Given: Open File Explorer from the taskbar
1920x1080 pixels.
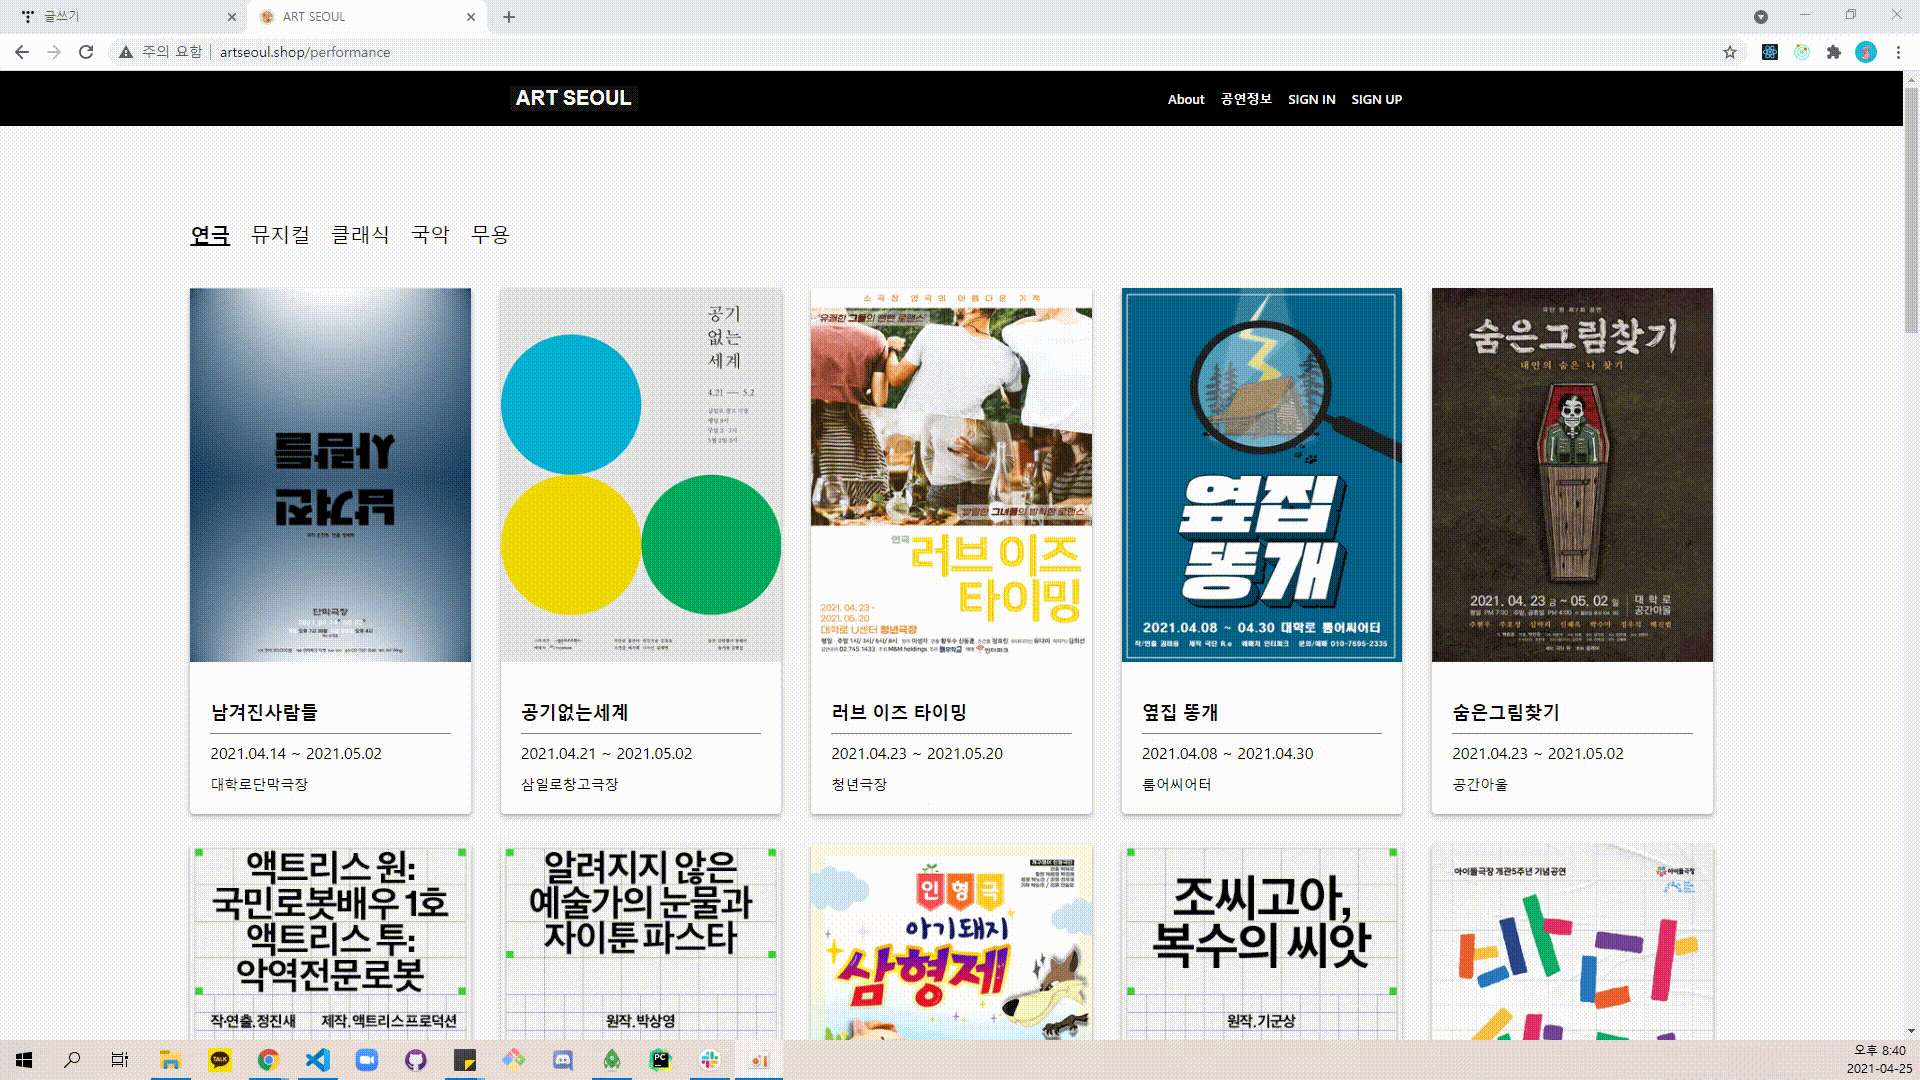Looking at the screenshot, I should tap(170, 1060).
